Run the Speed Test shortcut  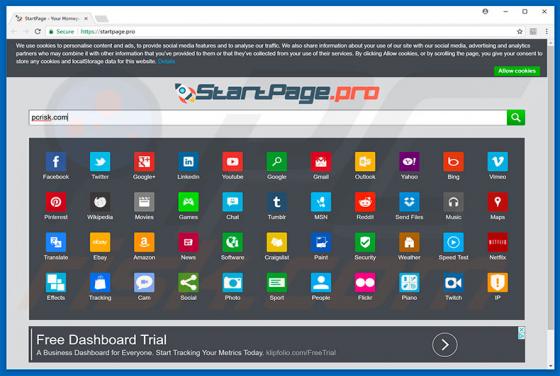[x=454, y=242]
